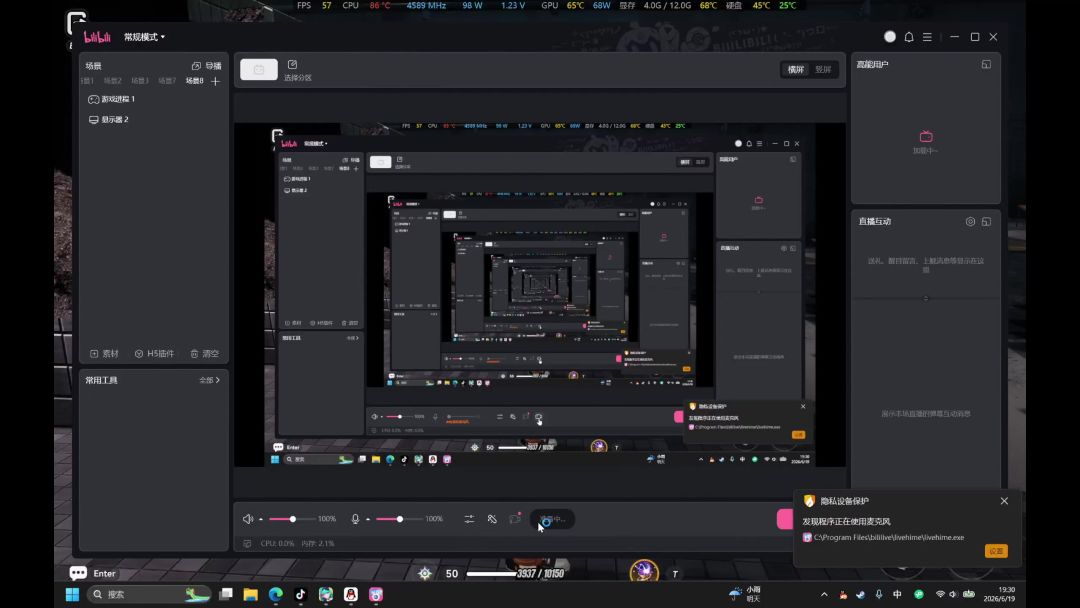Expand the 常规模式 mode dropdown

144,37
